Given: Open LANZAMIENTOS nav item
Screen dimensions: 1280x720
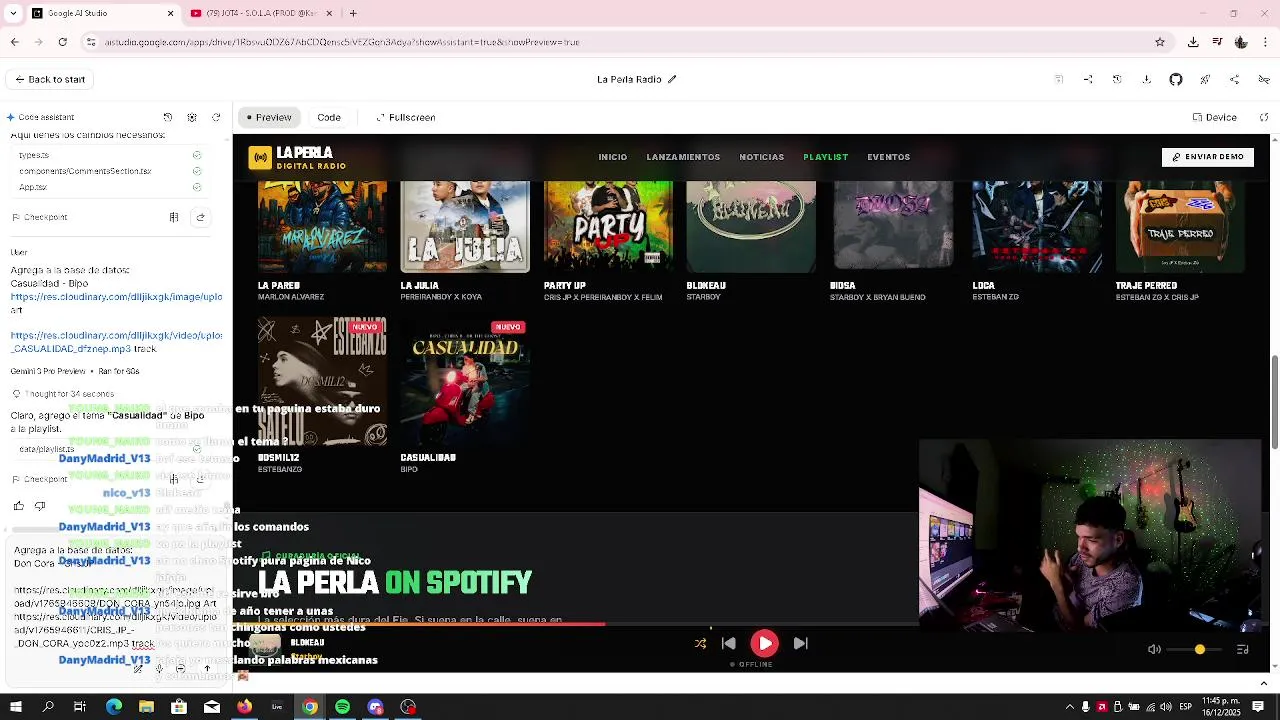Looking at the screenshot, I should click(x=683, y=157).
